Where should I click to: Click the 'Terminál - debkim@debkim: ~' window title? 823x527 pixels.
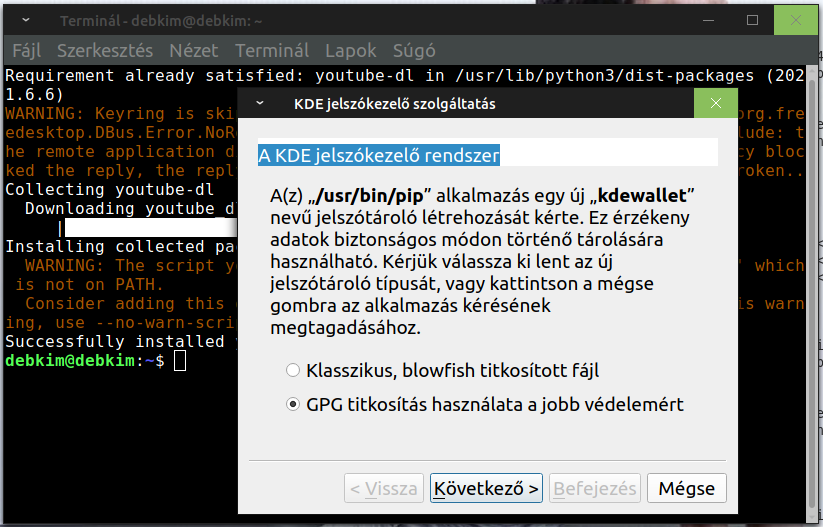coord(161,21)
